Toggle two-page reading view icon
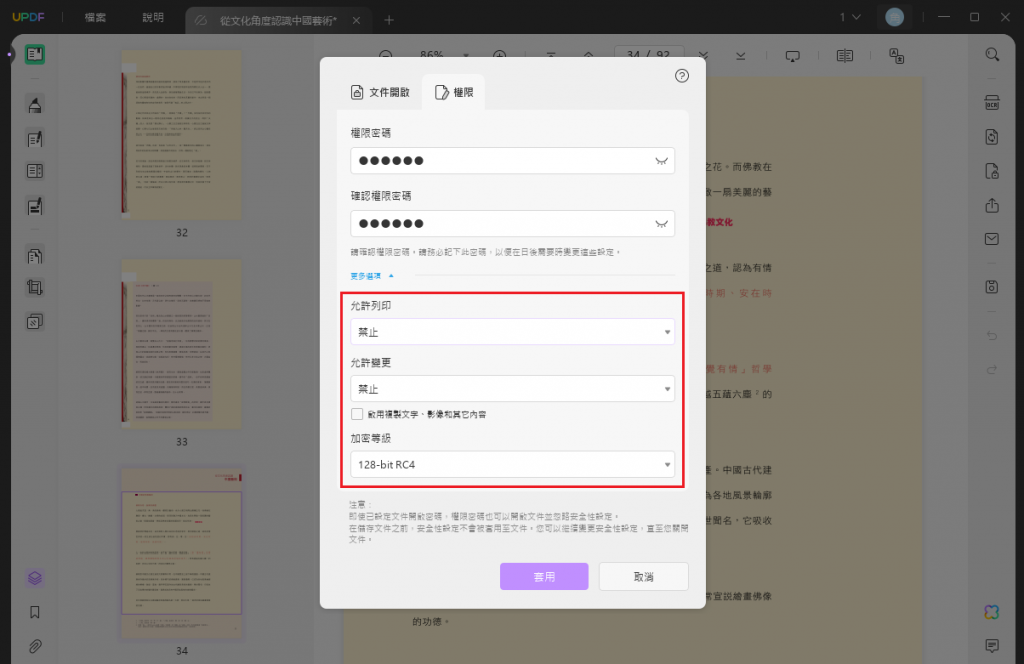Screen dimensions: 1024x664 [x=844, y=56]
